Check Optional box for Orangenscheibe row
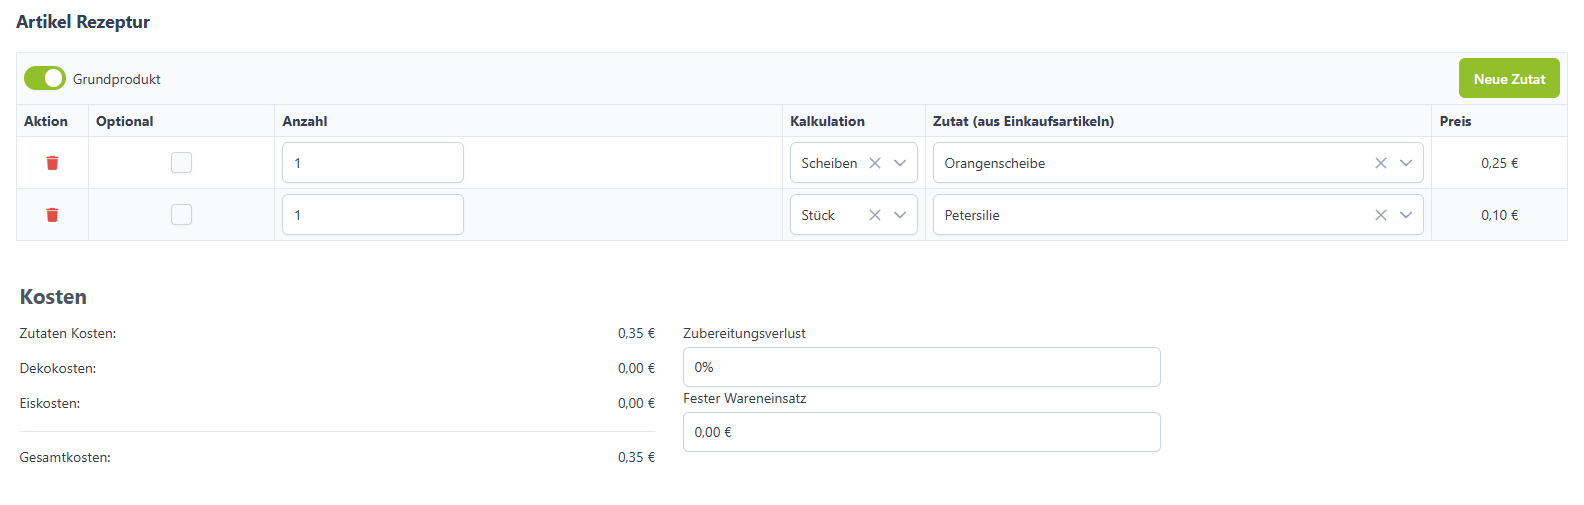Screen dimensions: 1584x505 pos(181,162)
